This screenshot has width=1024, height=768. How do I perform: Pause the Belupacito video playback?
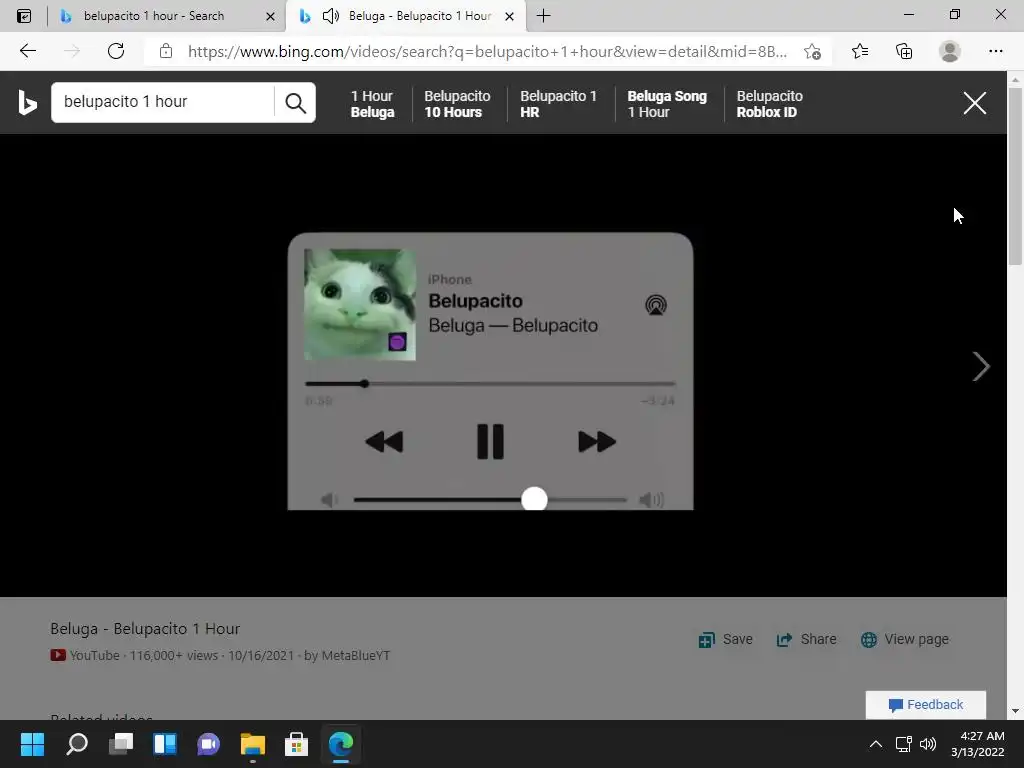point(490,442)
